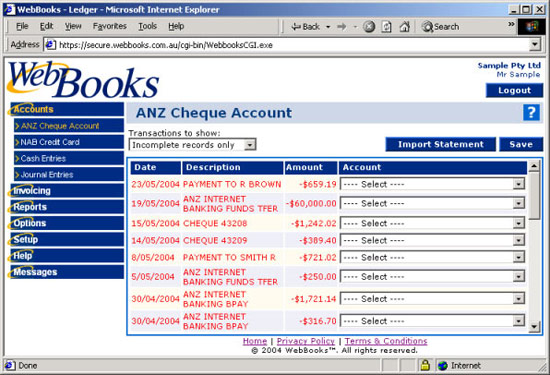
Task: Click the Description column header
Action: (232, 167)
